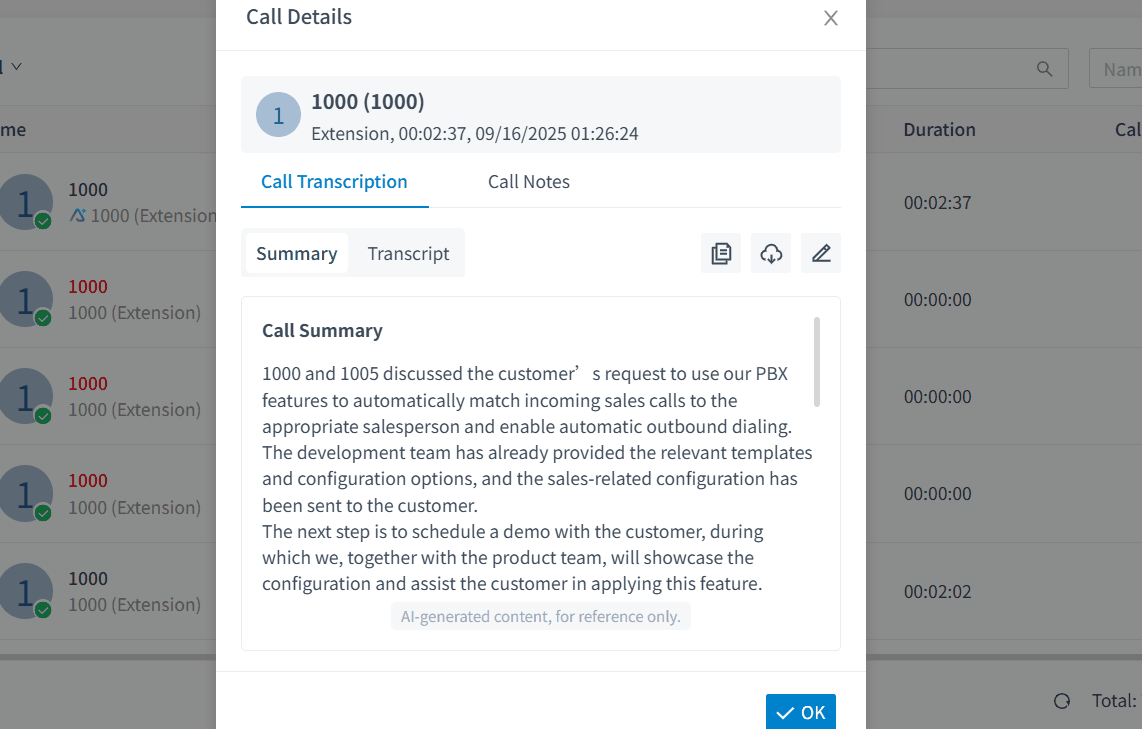Click the Call Summary scrollbar
The width and height of the screenshot is (1142, 729).
tap(817, 362)
